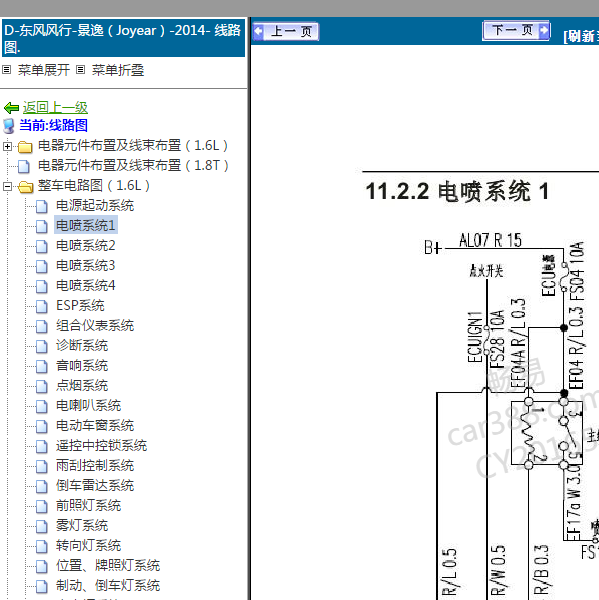This screenshot has height=600, width=599.
Task: Open 电喷系统3 diagram
Action: pyautogui.click(x=86, y=266)
